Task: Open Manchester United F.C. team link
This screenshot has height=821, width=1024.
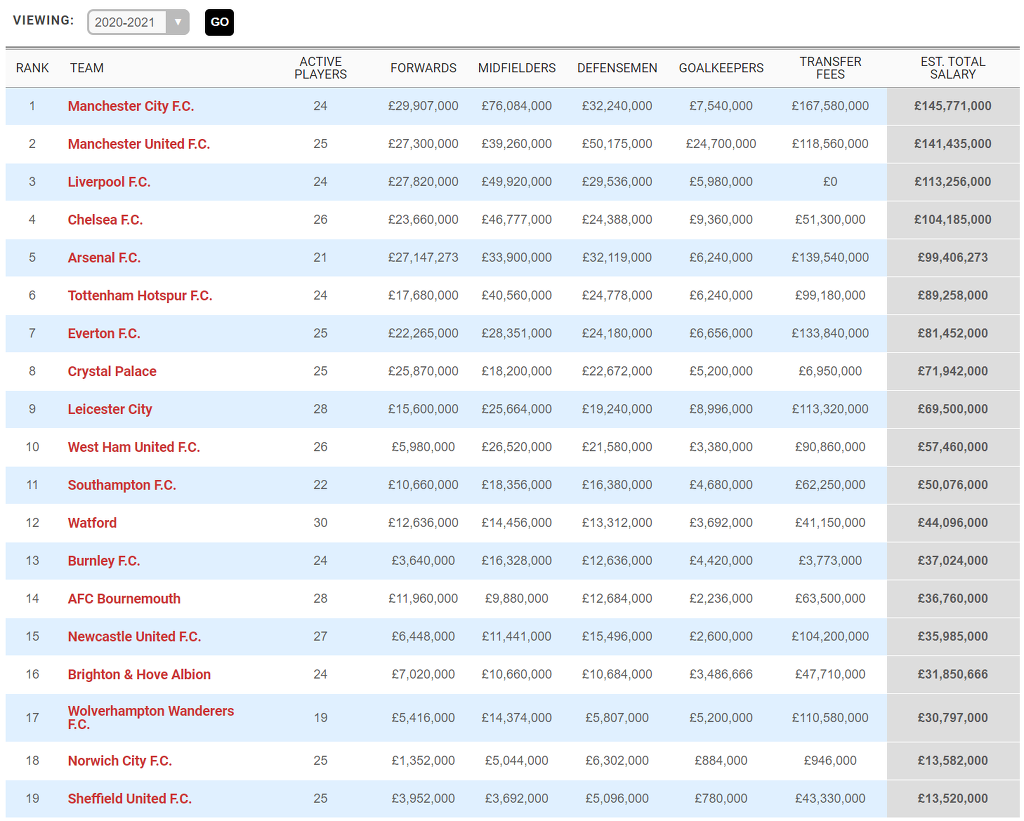Action: [x=138, y=144]
